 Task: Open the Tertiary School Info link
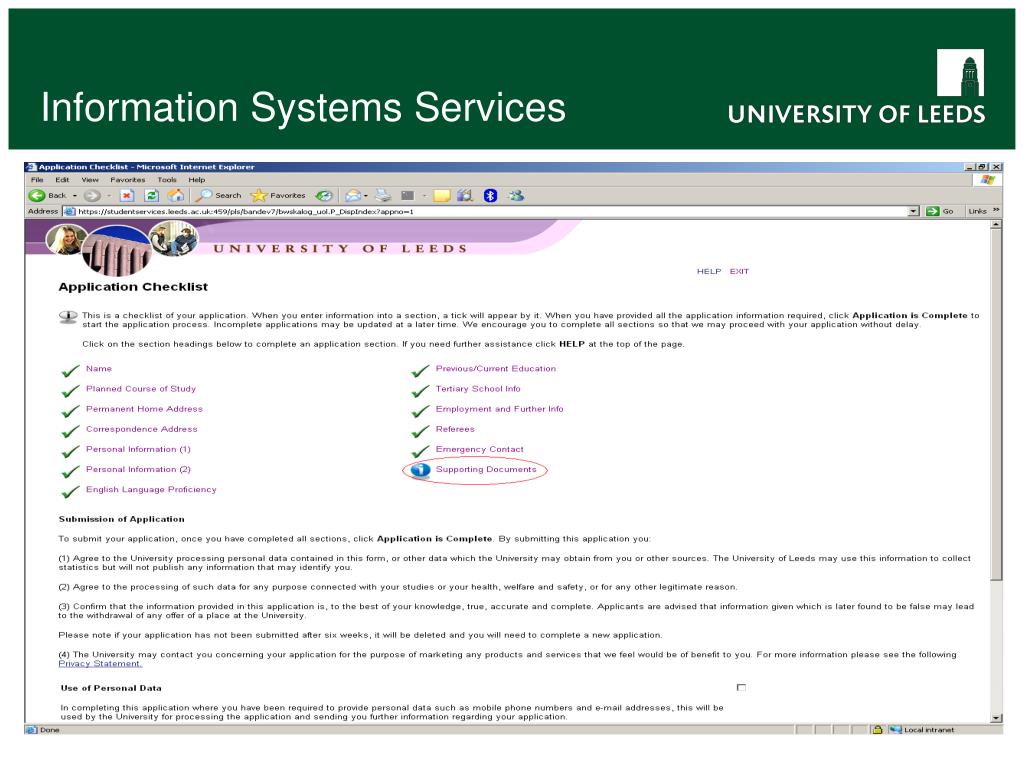point(478,389)
